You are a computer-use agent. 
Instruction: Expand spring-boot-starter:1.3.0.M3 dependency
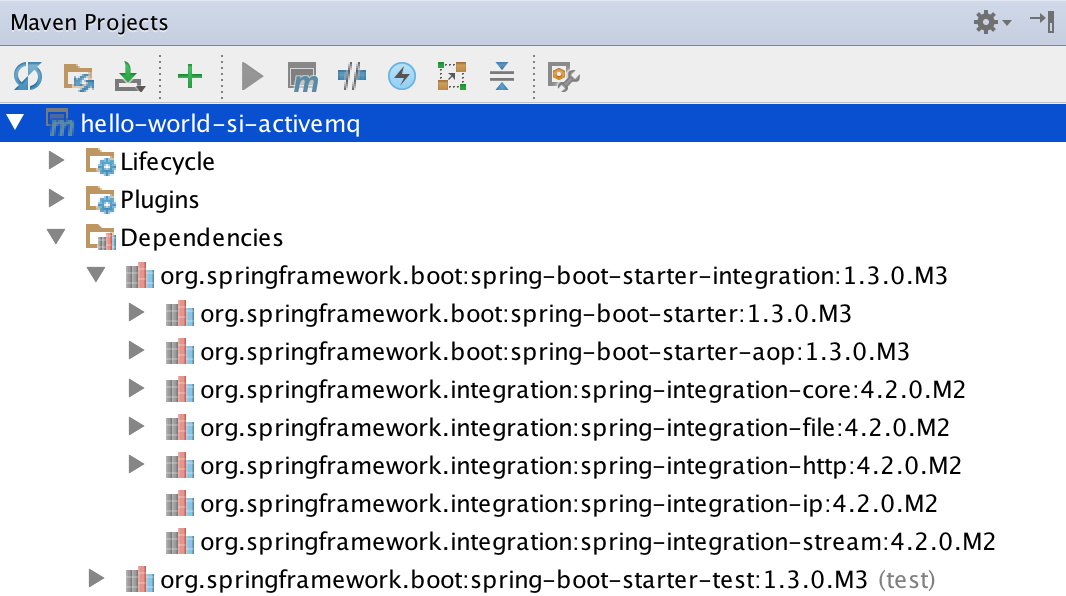[x=137, y=313]
